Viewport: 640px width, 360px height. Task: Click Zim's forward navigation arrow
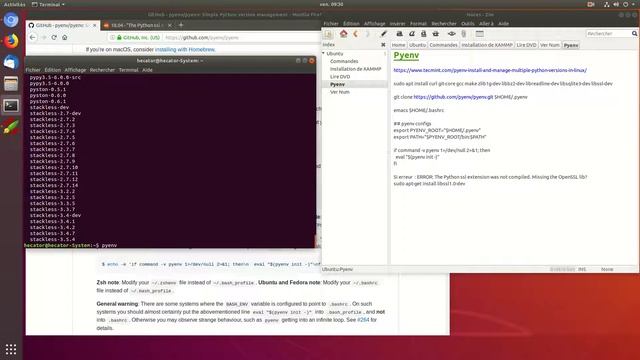(367, 34)
